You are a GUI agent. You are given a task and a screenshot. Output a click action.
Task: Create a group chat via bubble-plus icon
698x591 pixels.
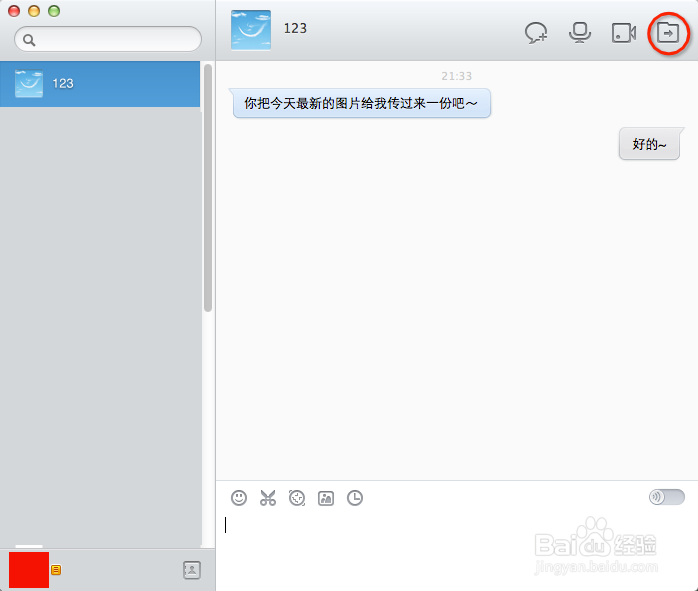(x=536, y=33)
